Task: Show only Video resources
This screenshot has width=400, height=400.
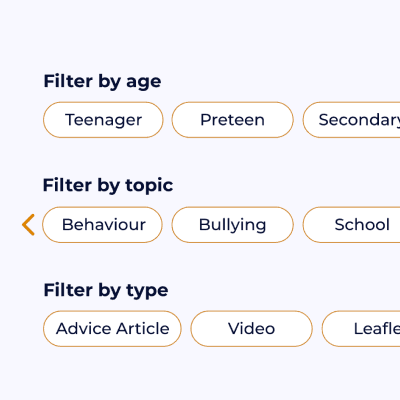Action: click(252, 329)
